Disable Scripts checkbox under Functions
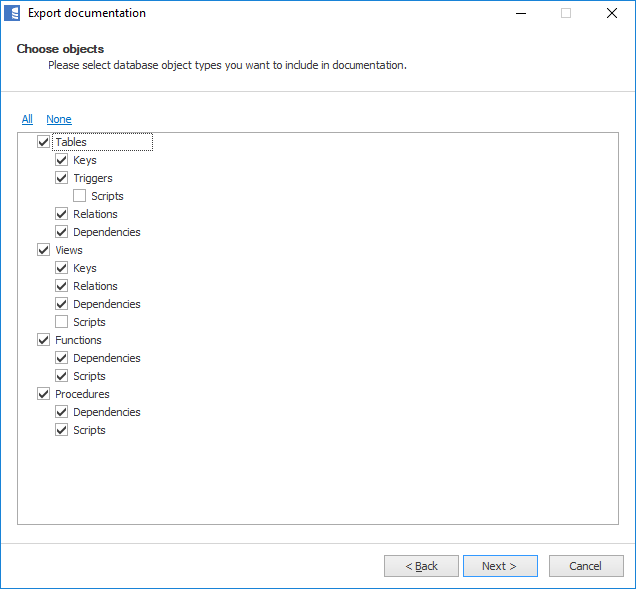This screenshot has height=589, width=636. (x=61, y=376)
